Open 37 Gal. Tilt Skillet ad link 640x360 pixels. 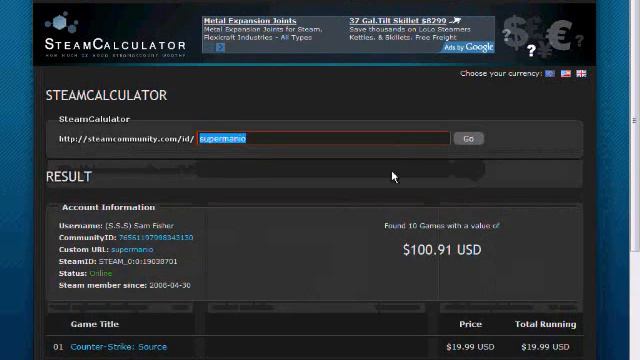[x=405, y=21]
